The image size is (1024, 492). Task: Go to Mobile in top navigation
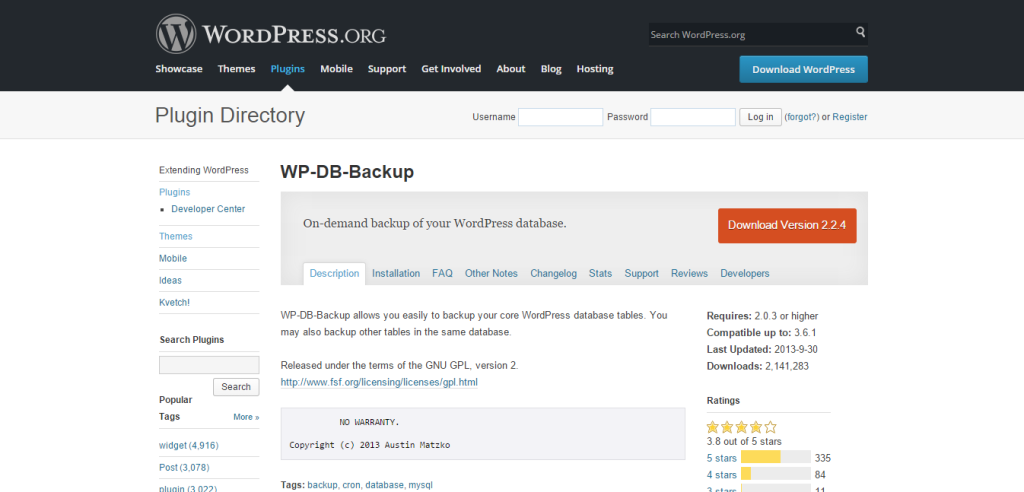pos(336,69)
